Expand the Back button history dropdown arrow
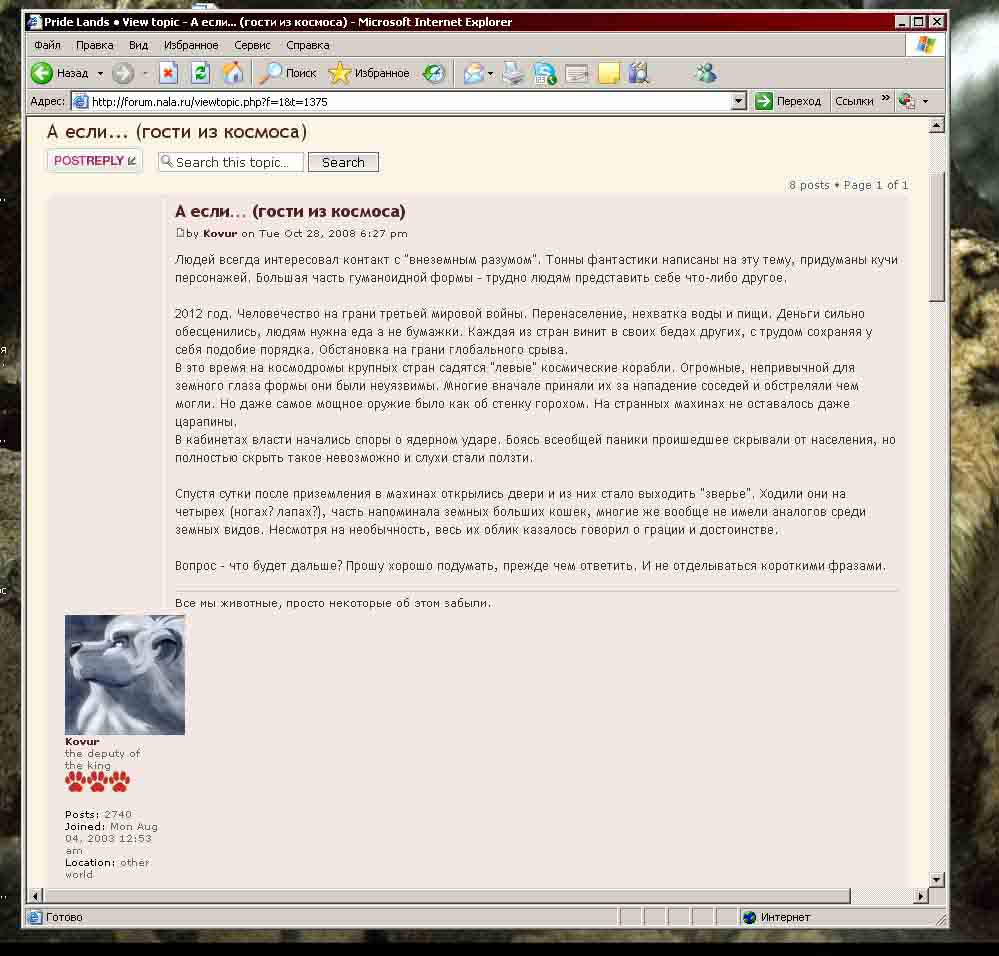The width and height of the screenshot is (999, 956). point(100,73)
